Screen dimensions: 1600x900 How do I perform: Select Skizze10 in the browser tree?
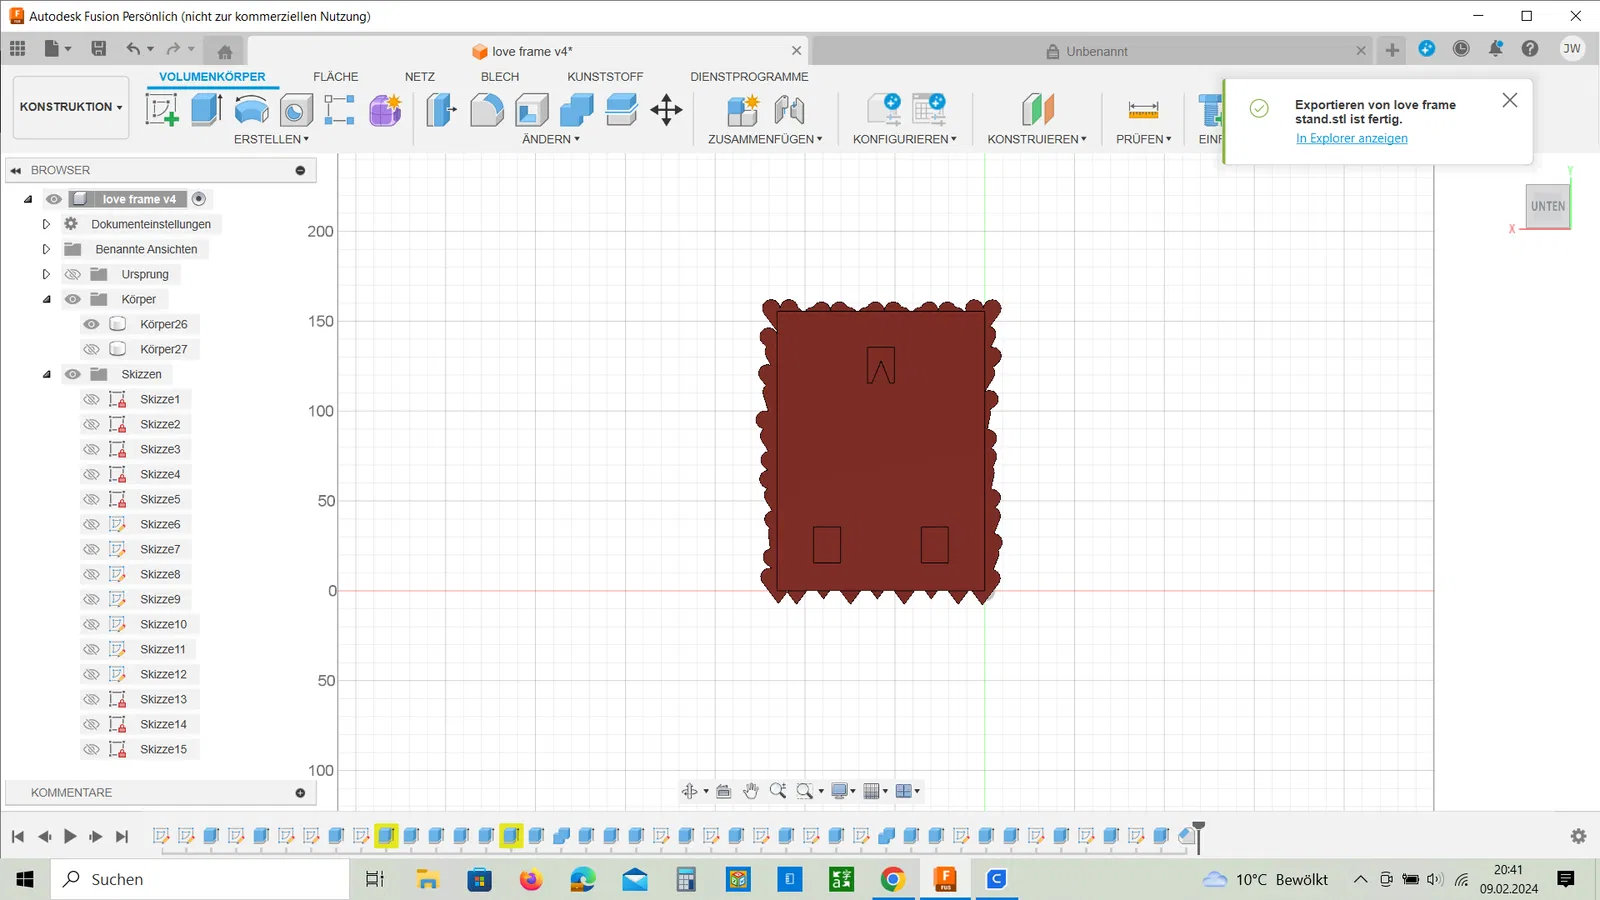pos(163,624)
